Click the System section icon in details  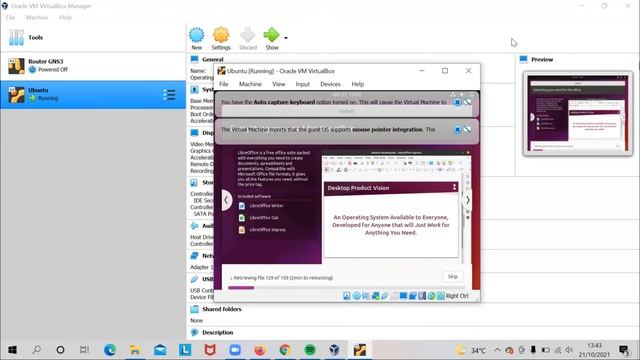click(x=194, y=89)
